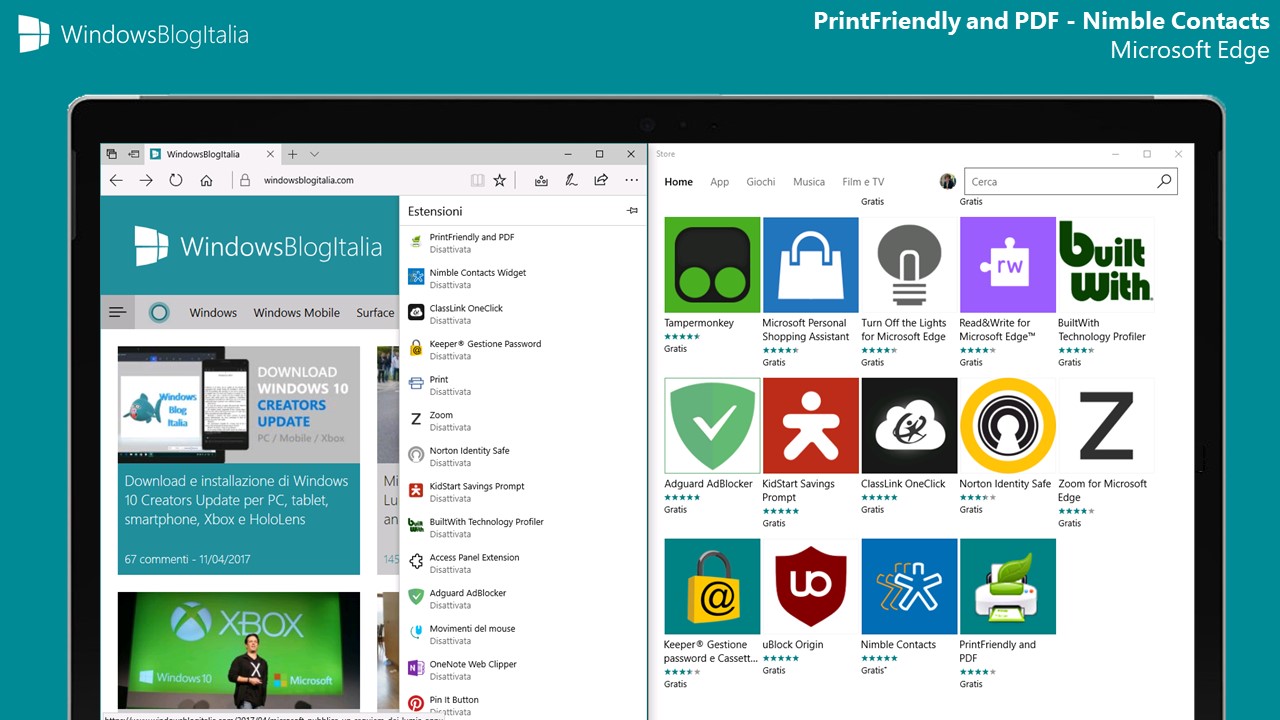The height and width of the screenshot is (720, 1280).
Task: Switch to Musica tab in Store
Action: point(809,182)
